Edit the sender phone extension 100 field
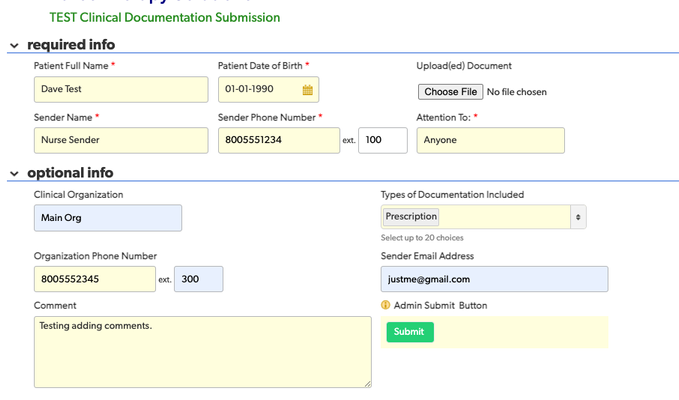The height and width of the screenshot is (400, 679). [x=383, y=140]
